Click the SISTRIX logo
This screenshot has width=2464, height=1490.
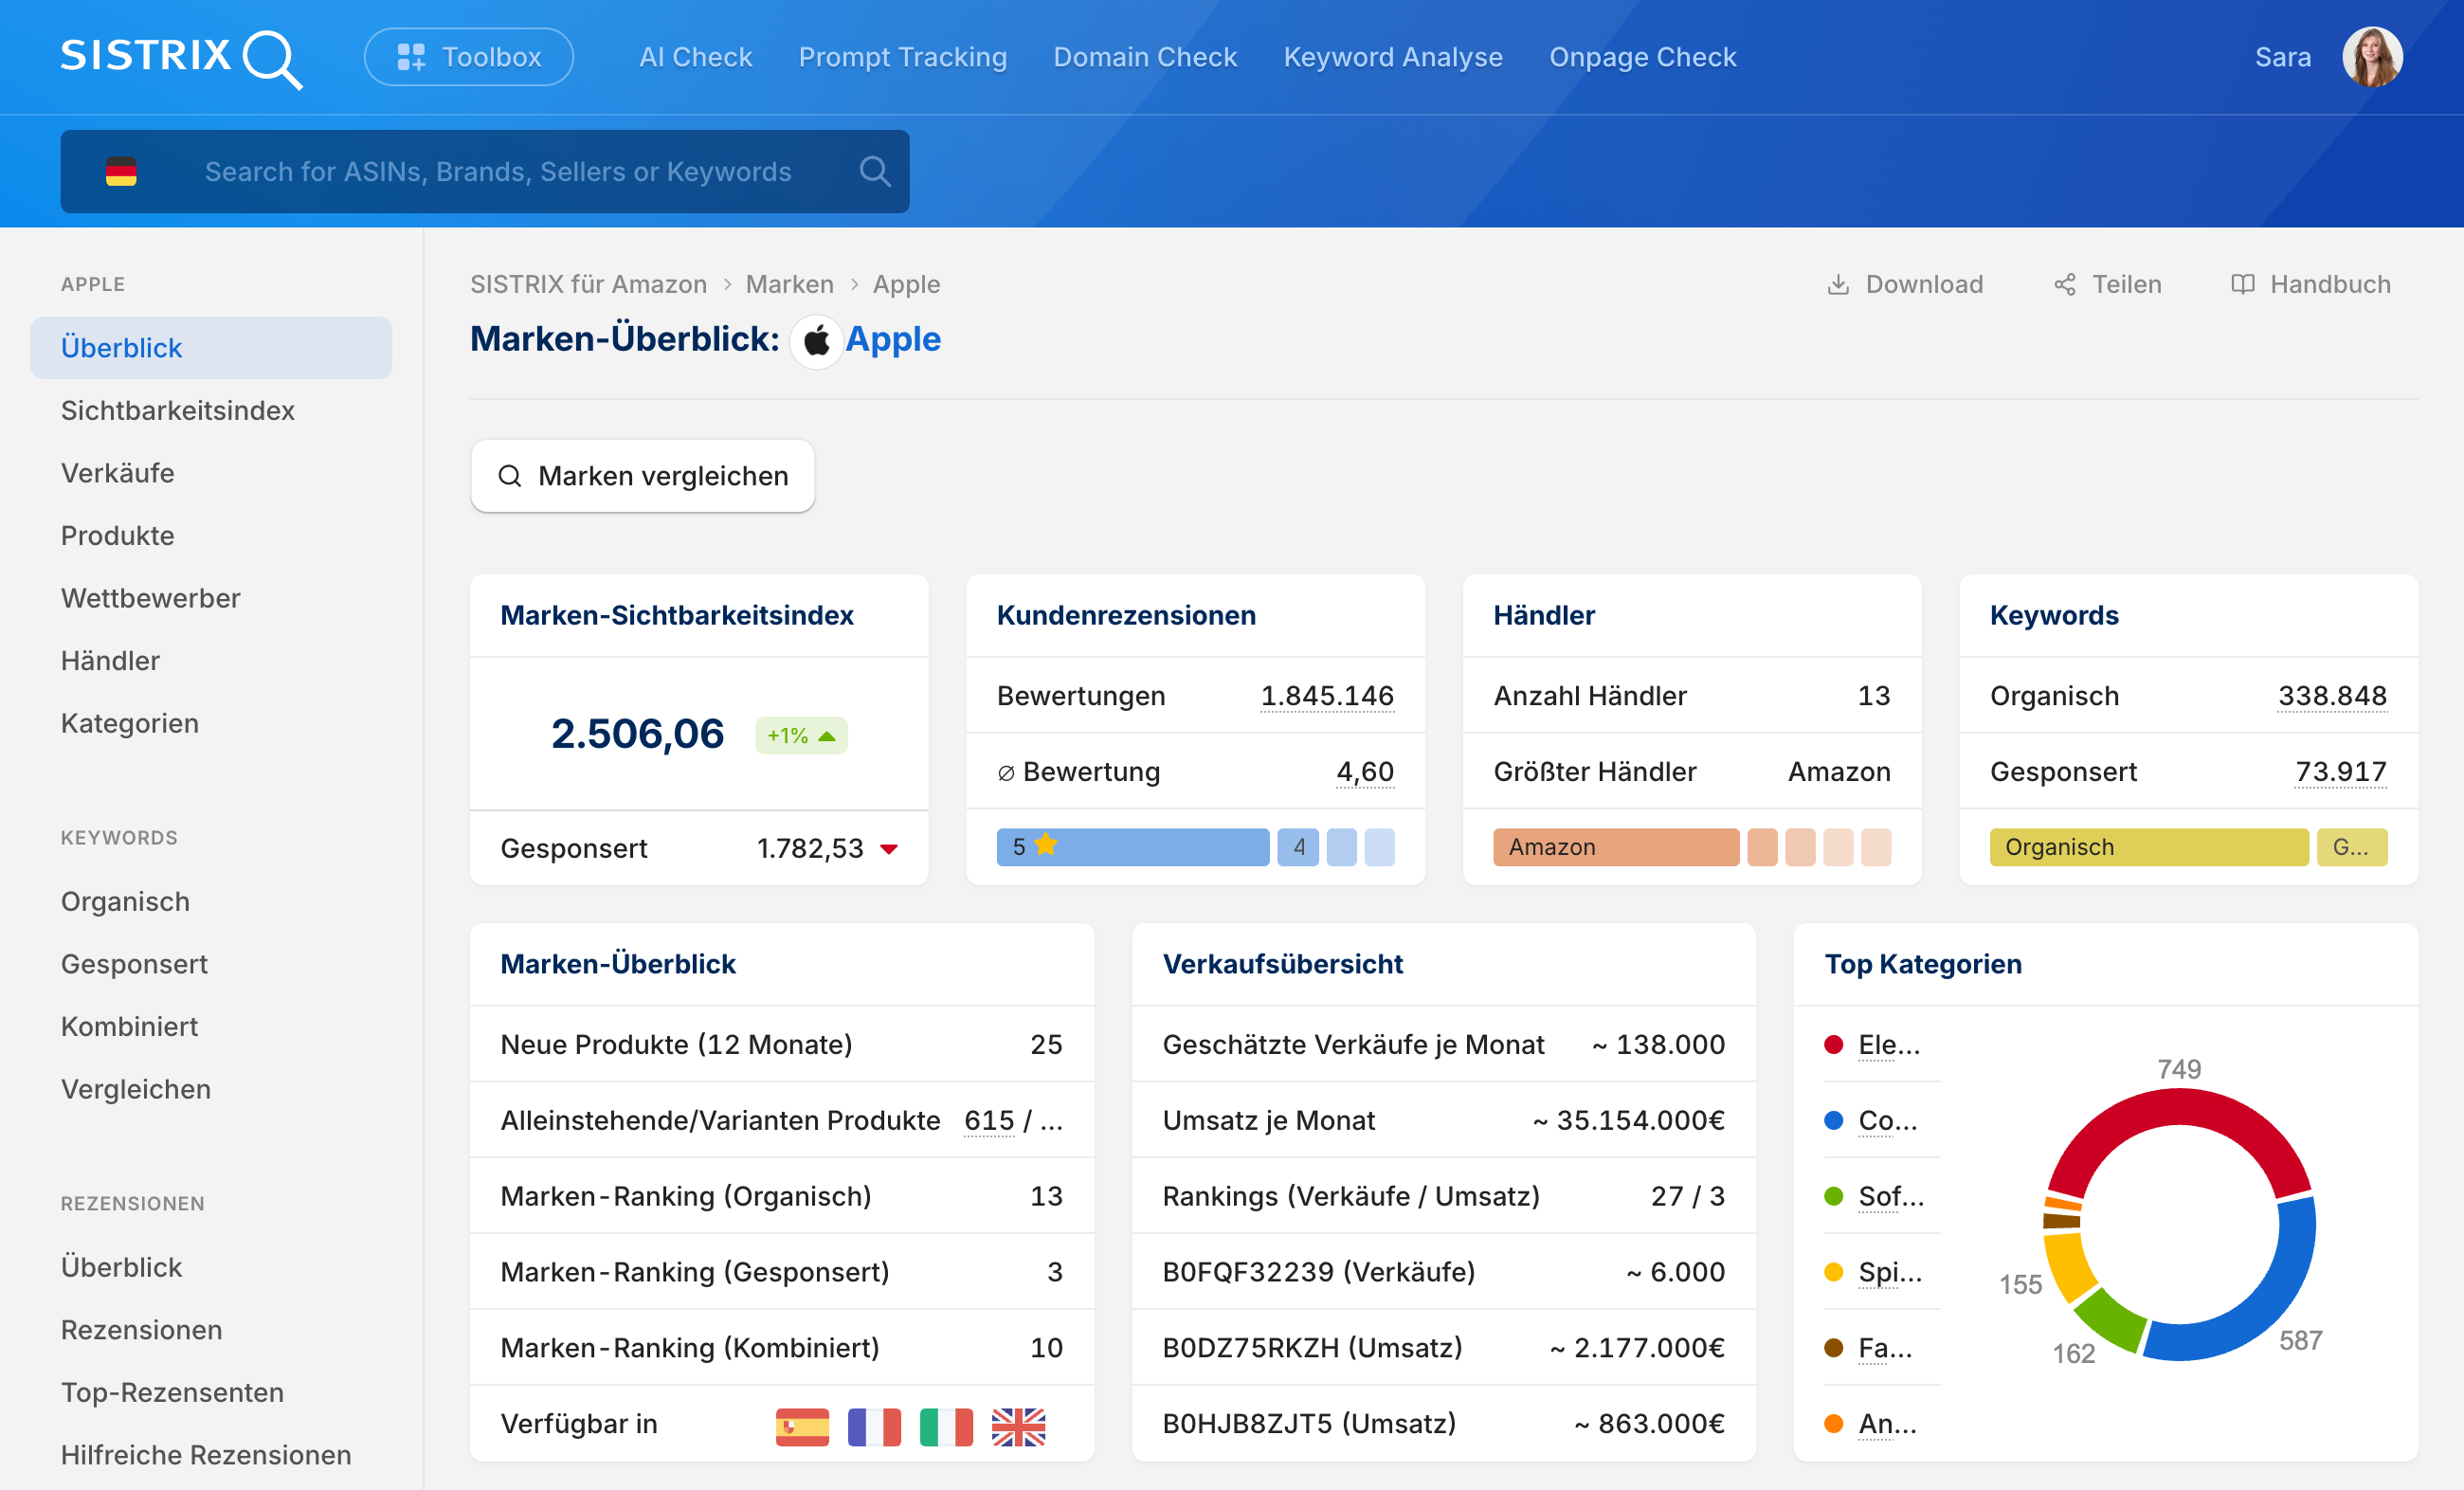click(x=181, y=58)
